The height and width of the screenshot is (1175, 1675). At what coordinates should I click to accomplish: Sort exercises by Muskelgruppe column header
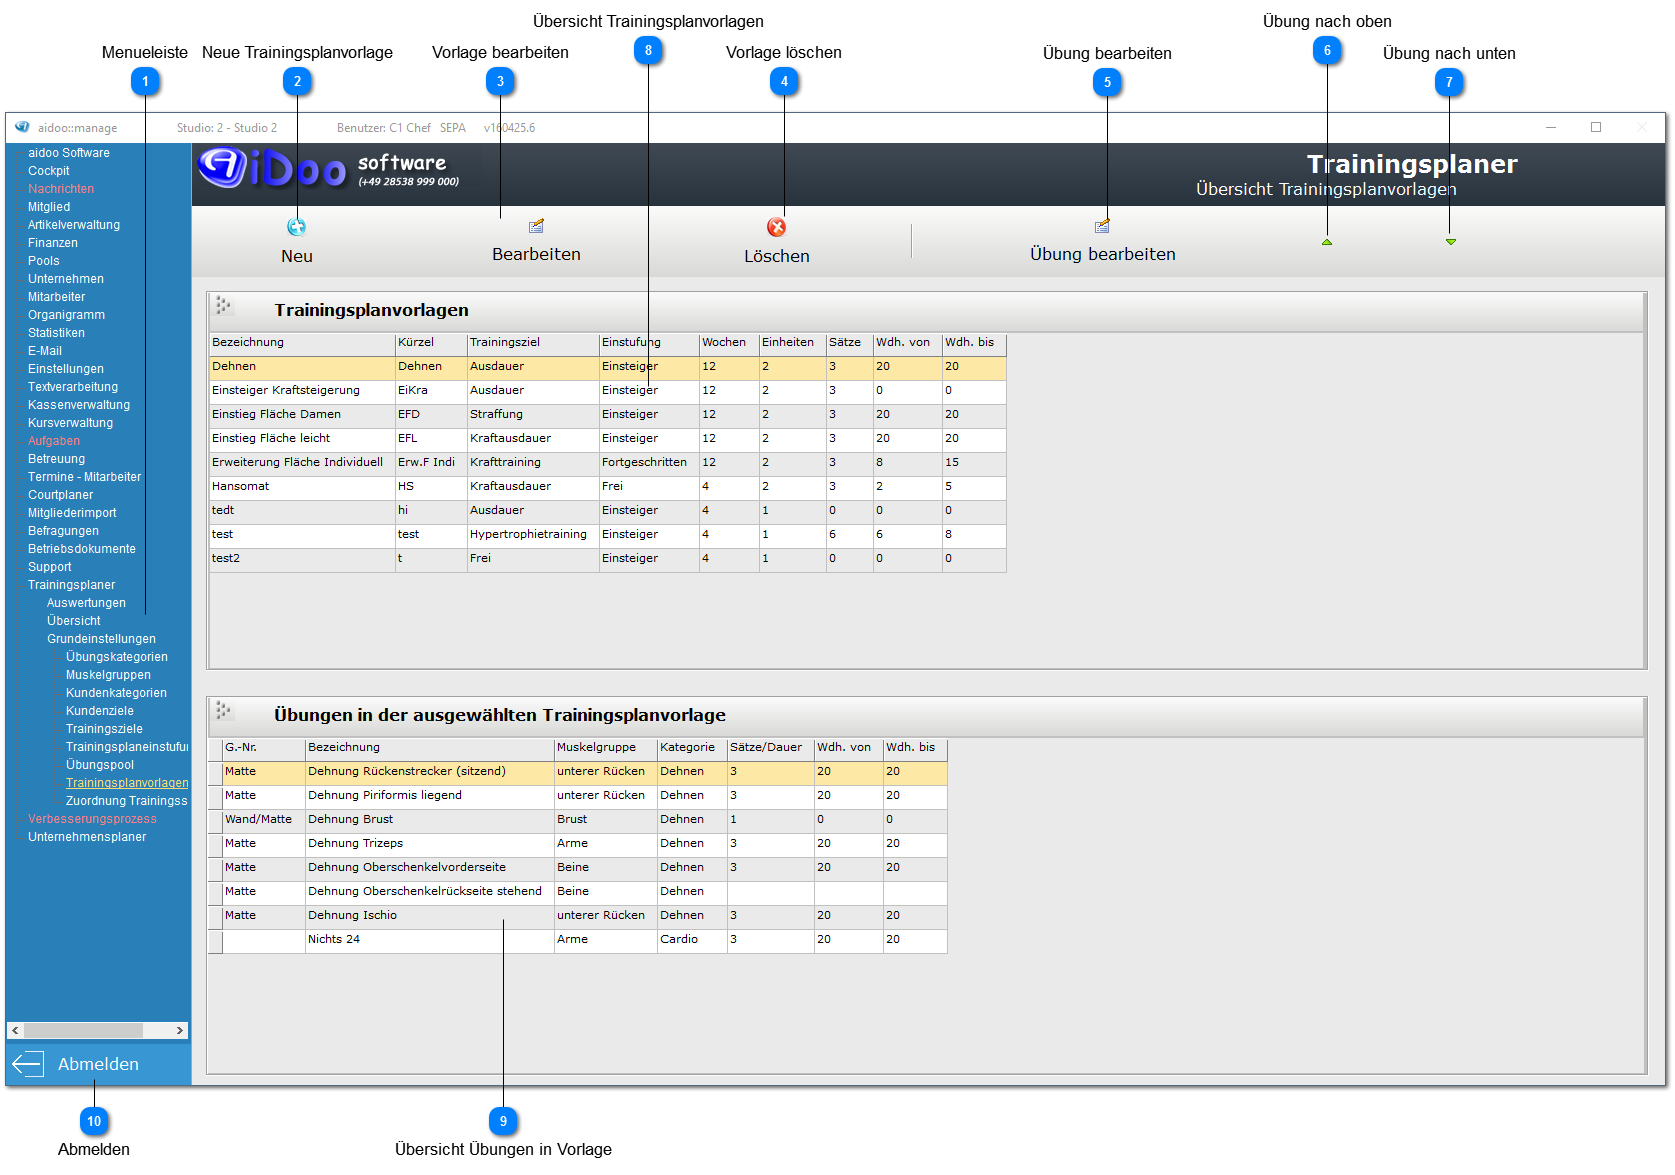[605, 748]
